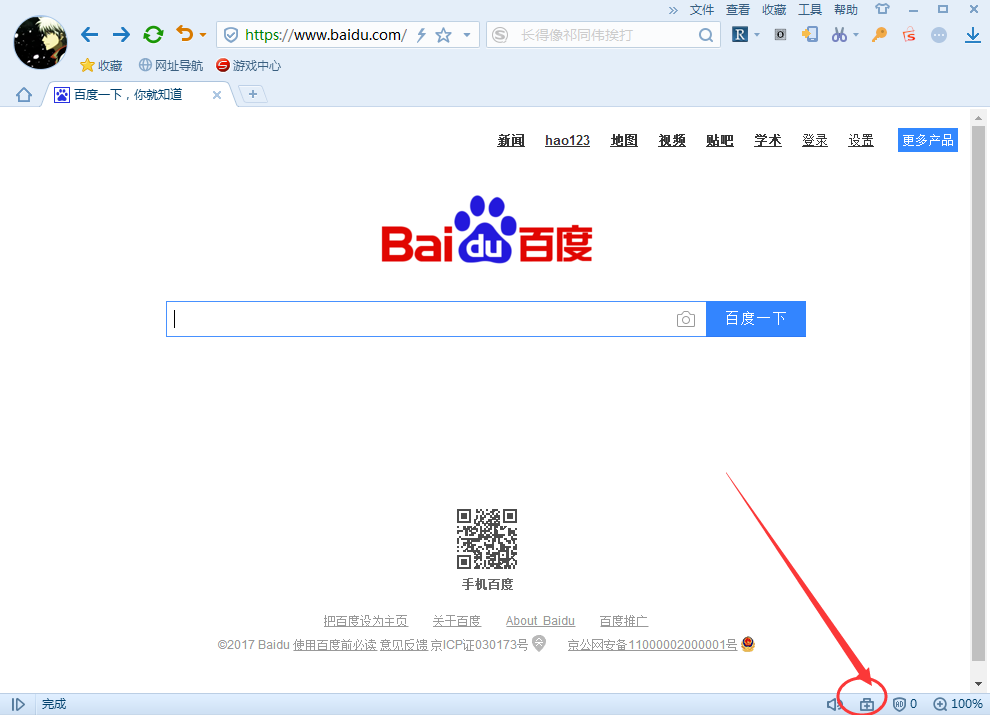Click the send-to-phone icon
Screen dimensions: 990x715
[x=810, y=34]
